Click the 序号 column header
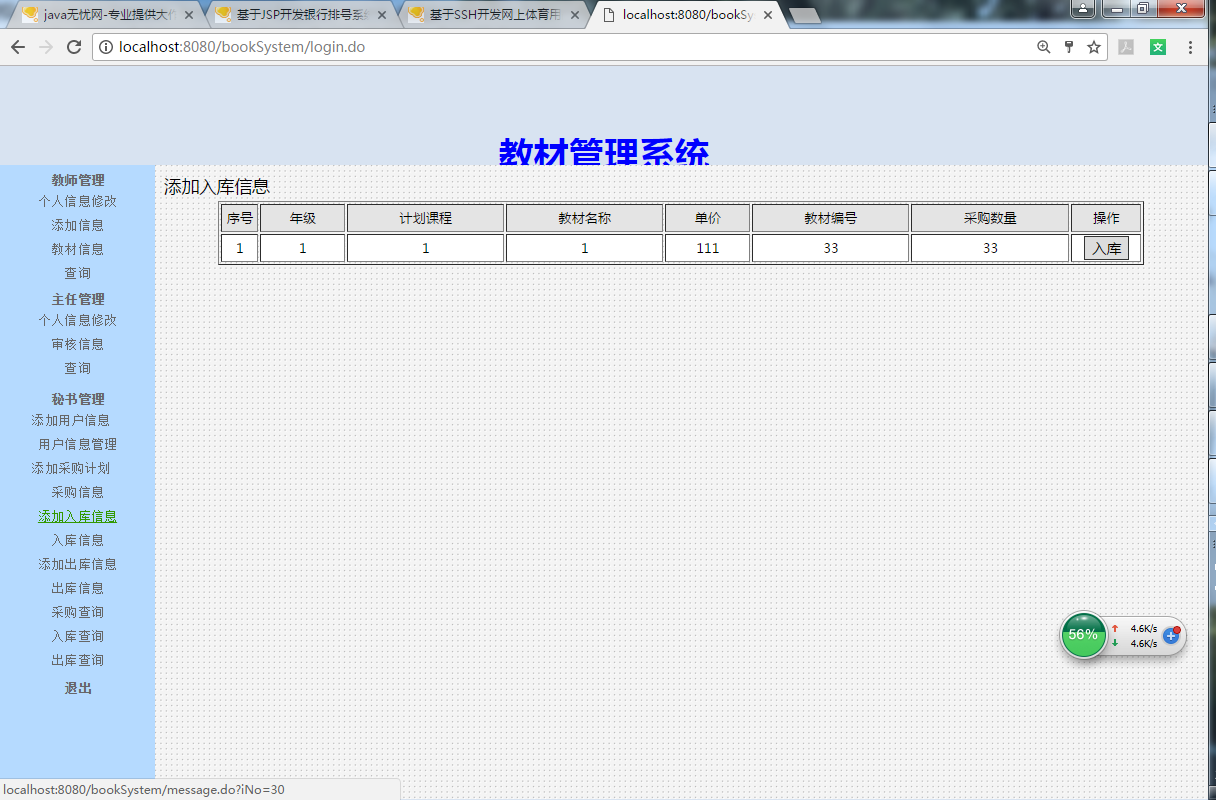This screenshot has height=800, width=1216. (x=240, y=218)
